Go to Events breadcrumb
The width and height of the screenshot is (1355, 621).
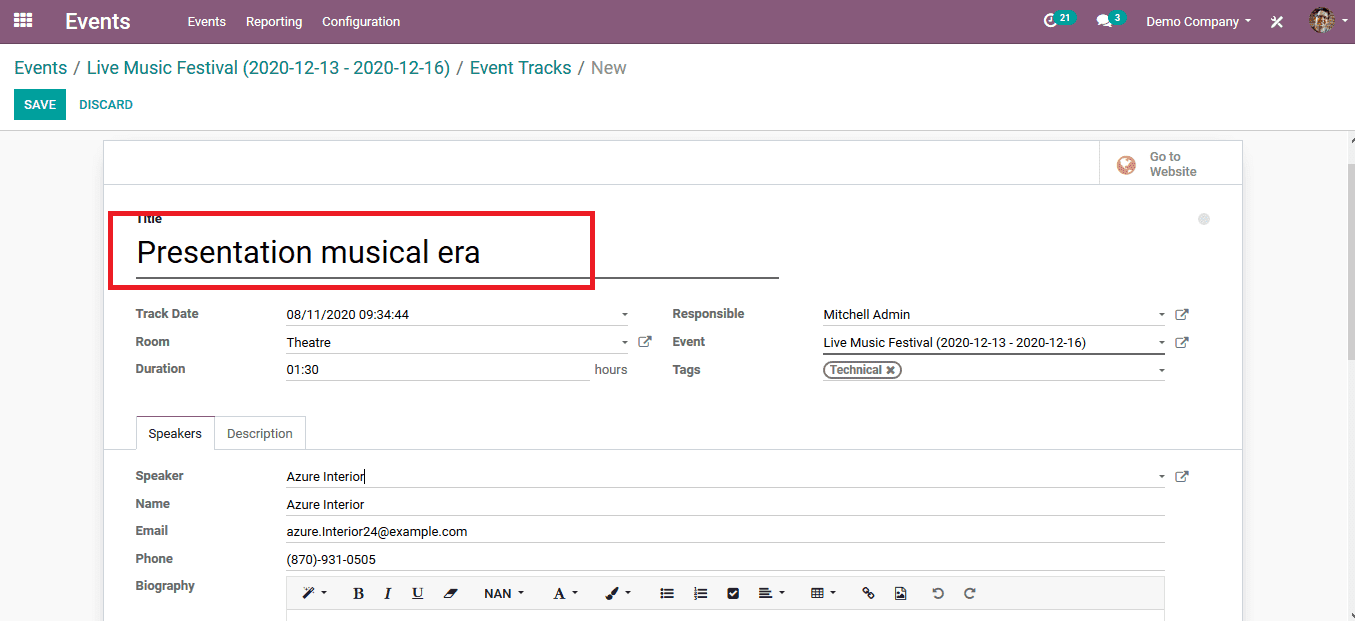point(41,68)
